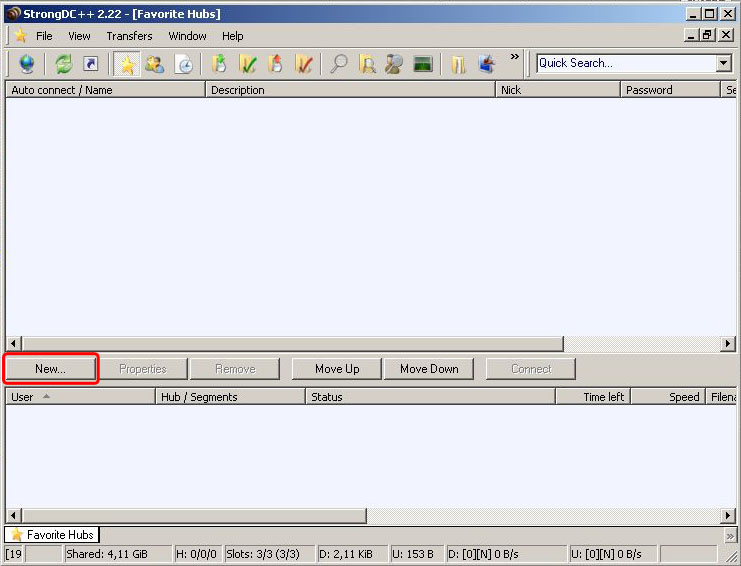Toggle the Favorite Hubs star toolbar icon
Viewport: 741px width, 566px height.
(x=127, y=64)
